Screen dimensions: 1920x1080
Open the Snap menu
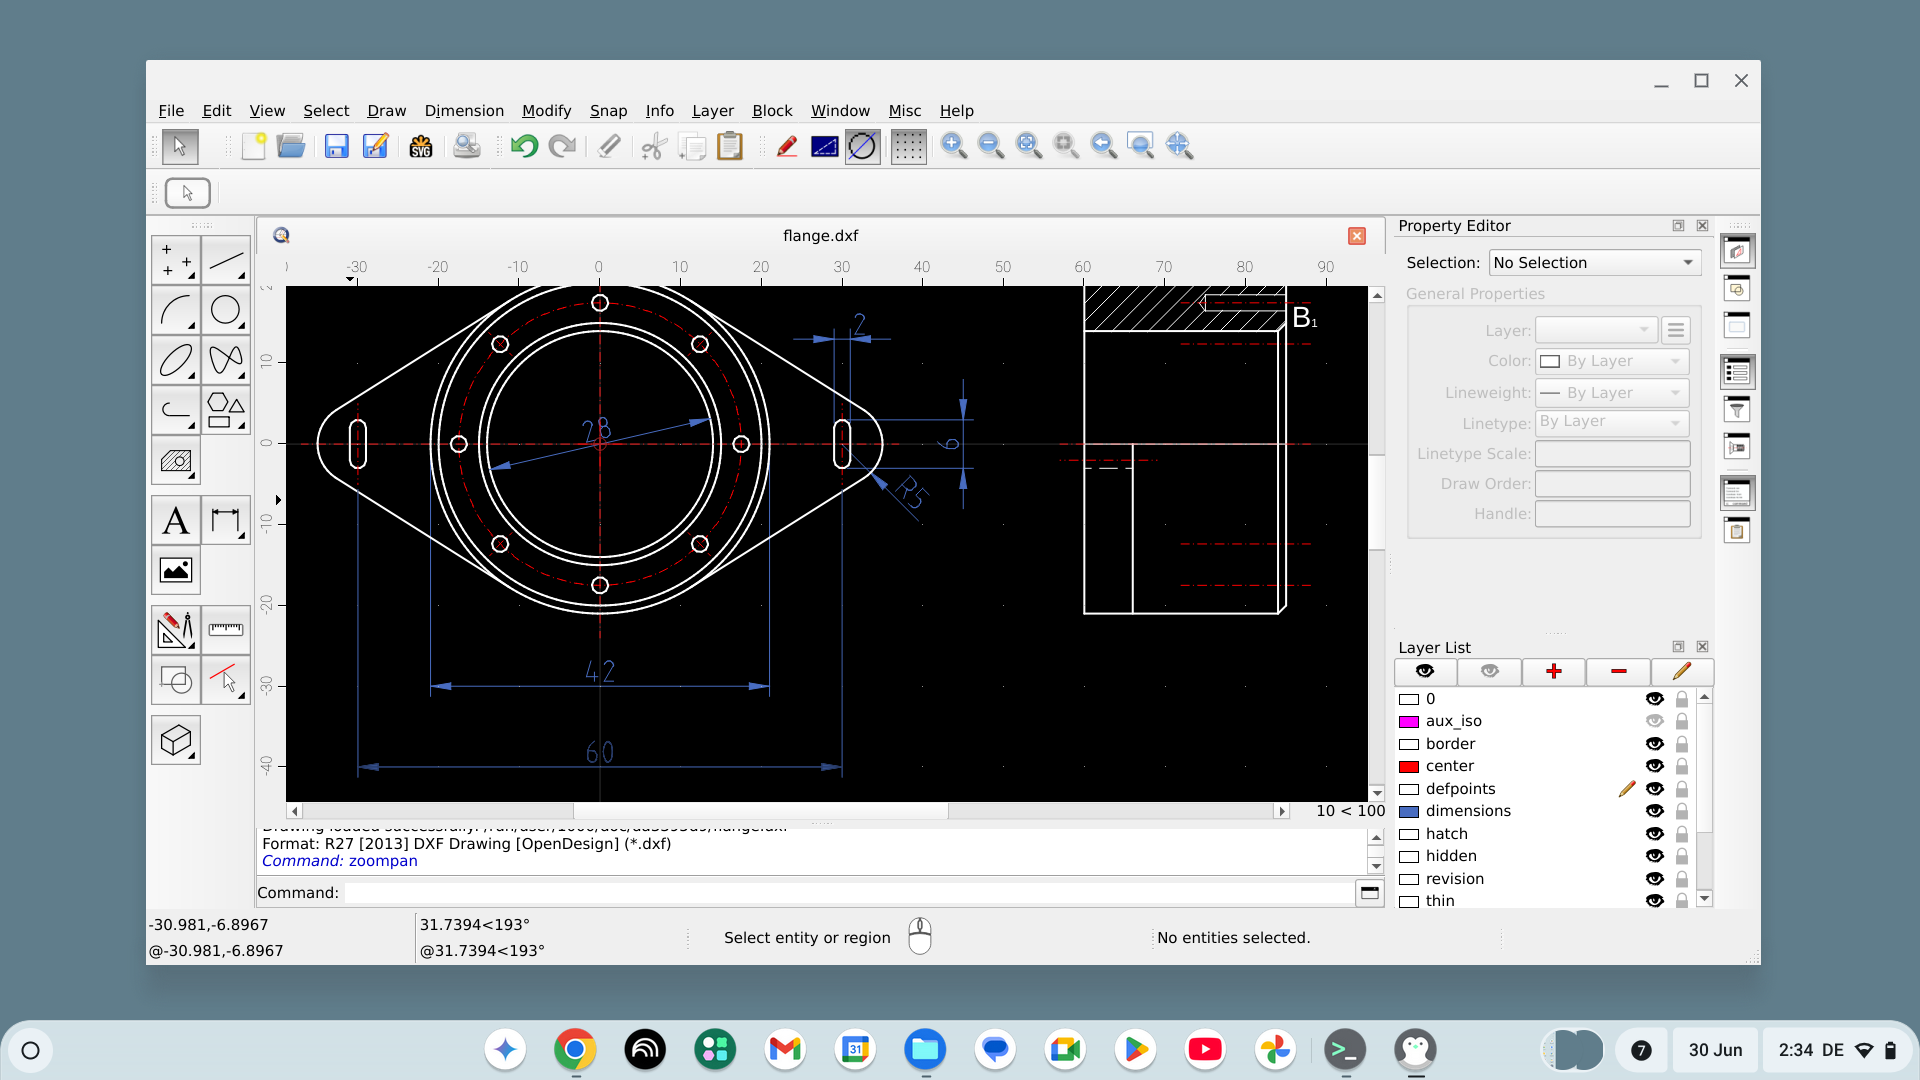coord(608,111)
